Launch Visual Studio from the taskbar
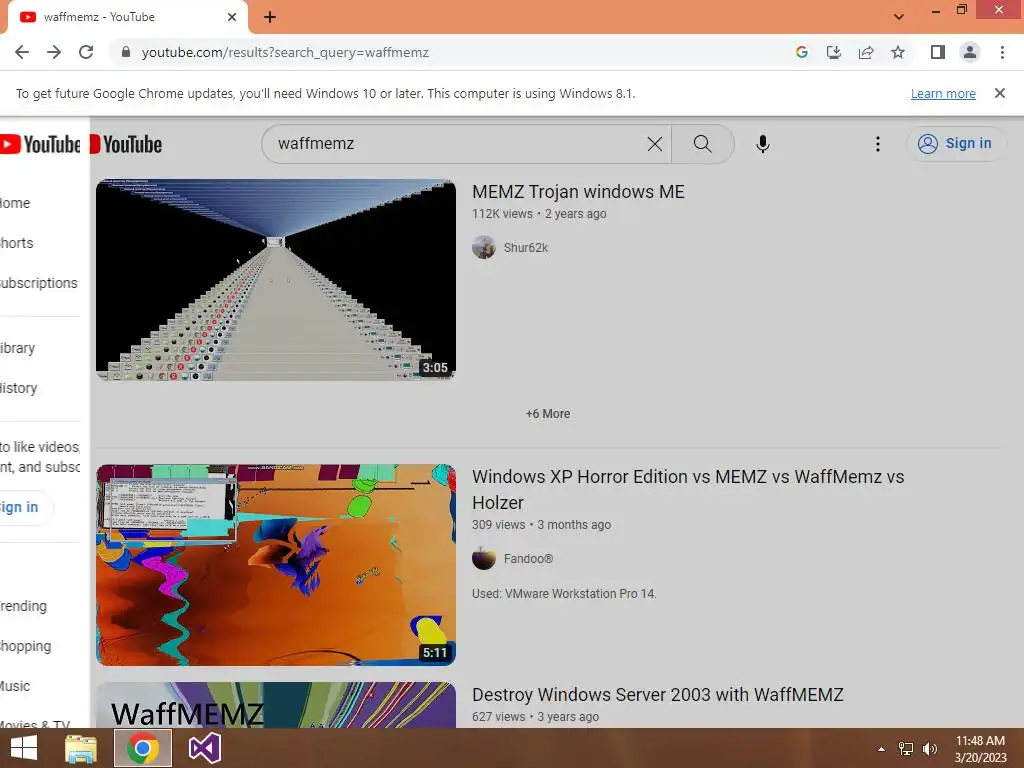The image size is (1024, 768). coord(204,748)
